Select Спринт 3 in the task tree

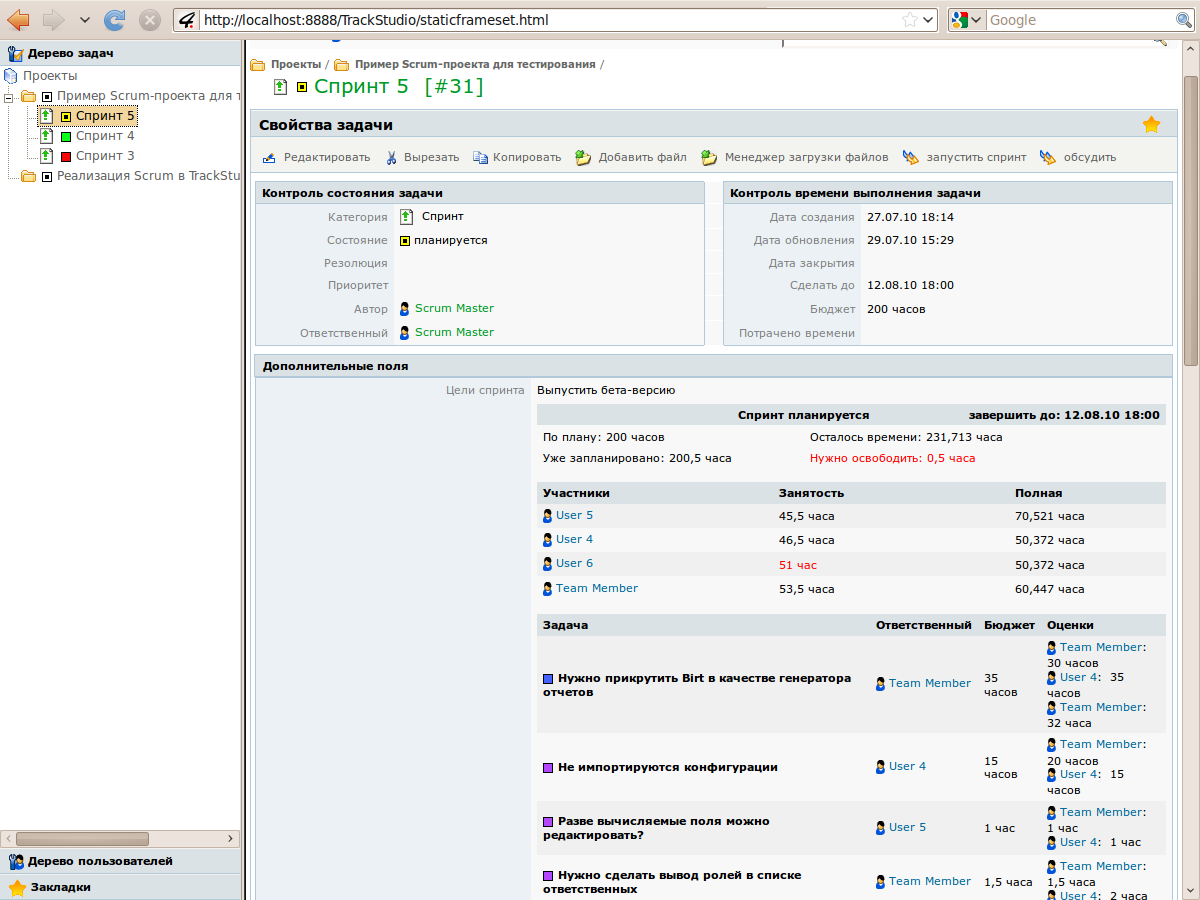click(x=104, y=156)
